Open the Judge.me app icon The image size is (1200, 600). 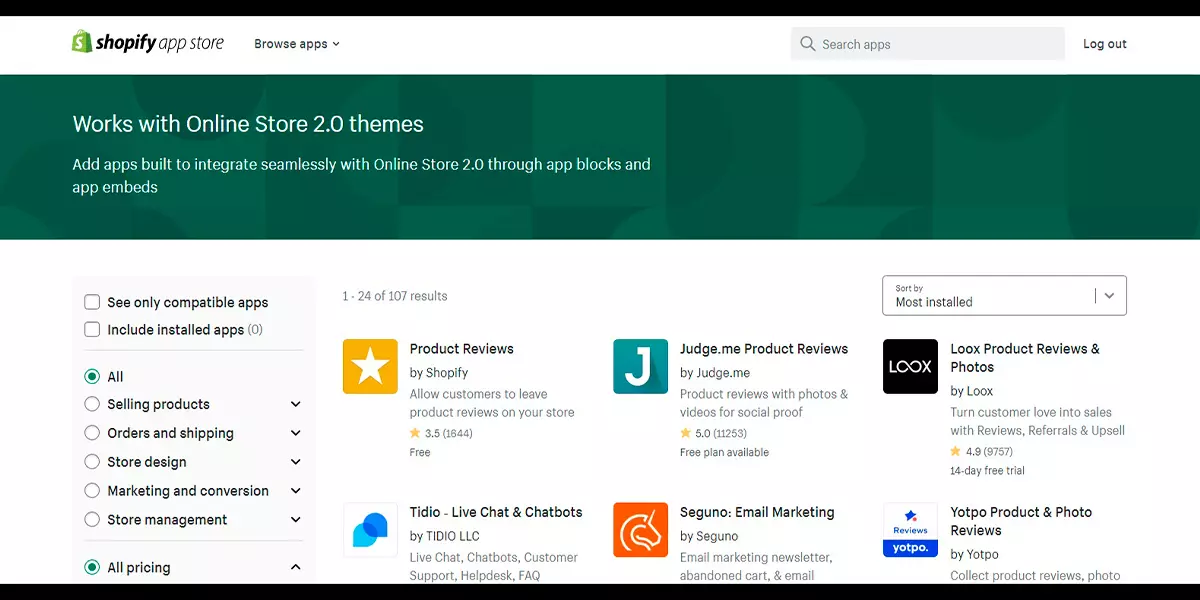pos(640,366)
